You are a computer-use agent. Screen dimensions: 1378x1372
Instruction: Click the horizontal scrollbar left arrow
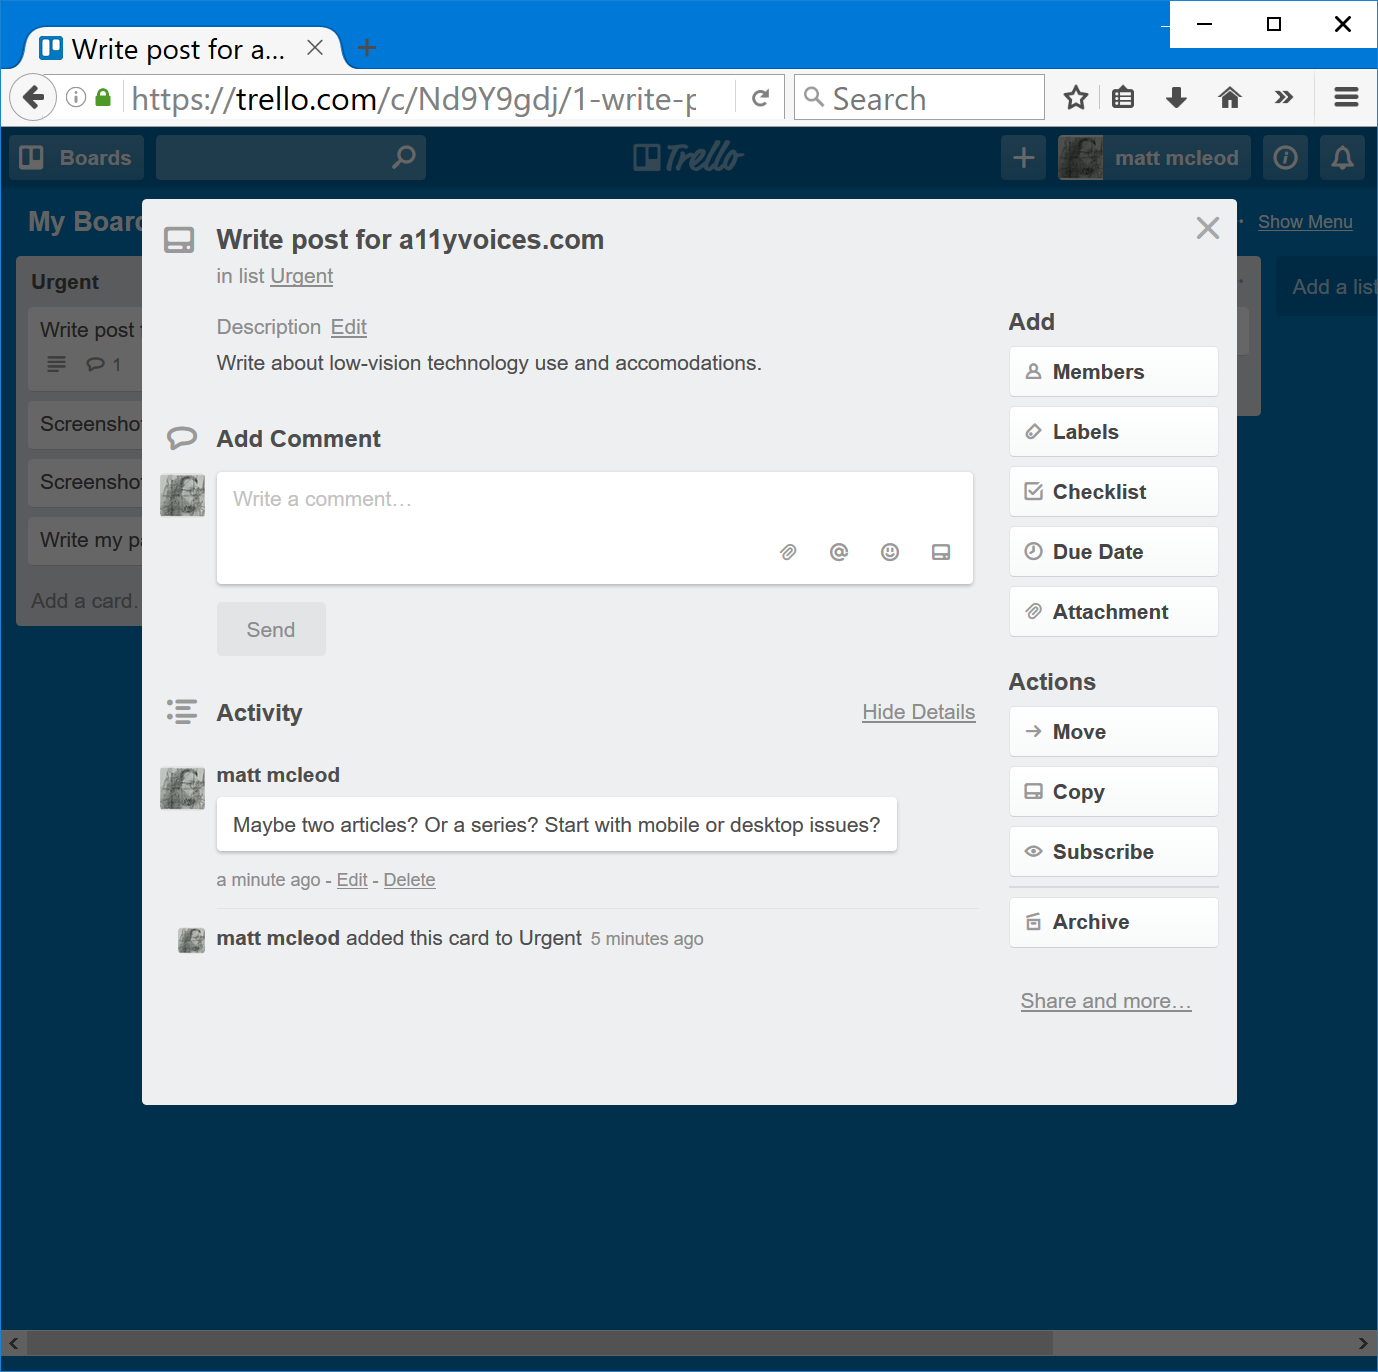pos(14,1343)
